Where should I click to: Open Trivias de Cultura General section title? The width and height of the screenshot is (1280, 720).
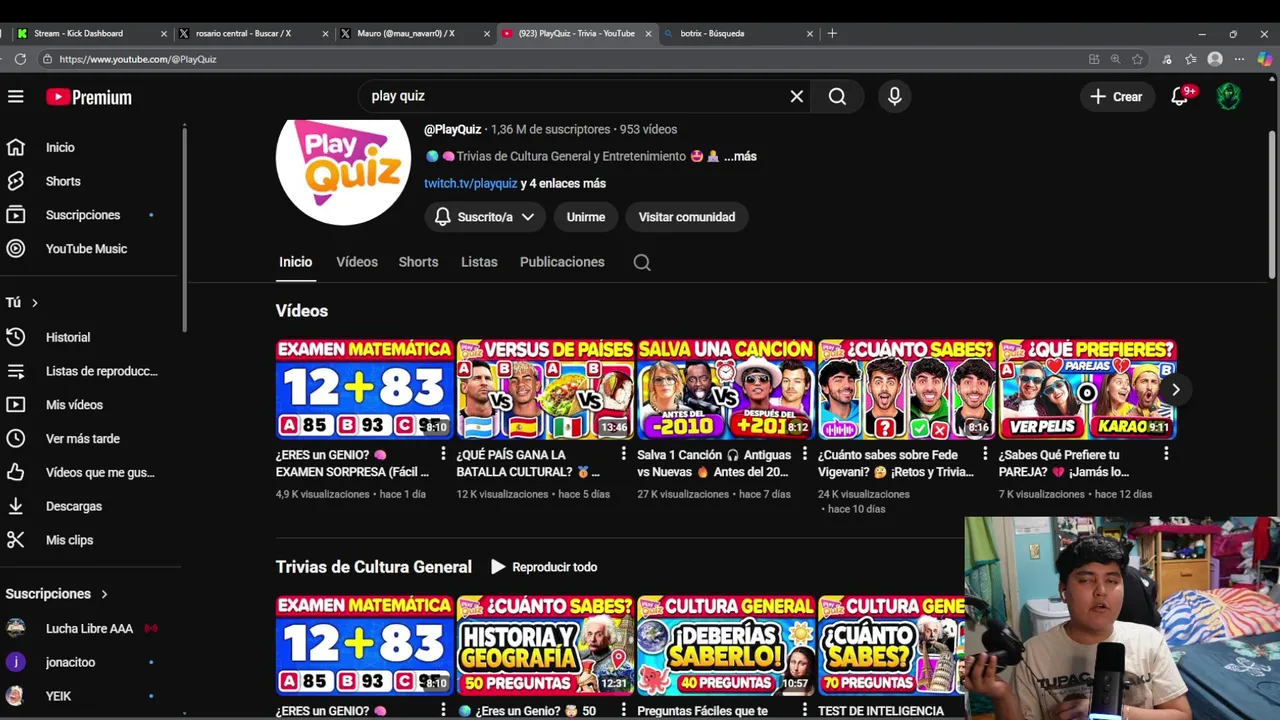tap(374, 567)
